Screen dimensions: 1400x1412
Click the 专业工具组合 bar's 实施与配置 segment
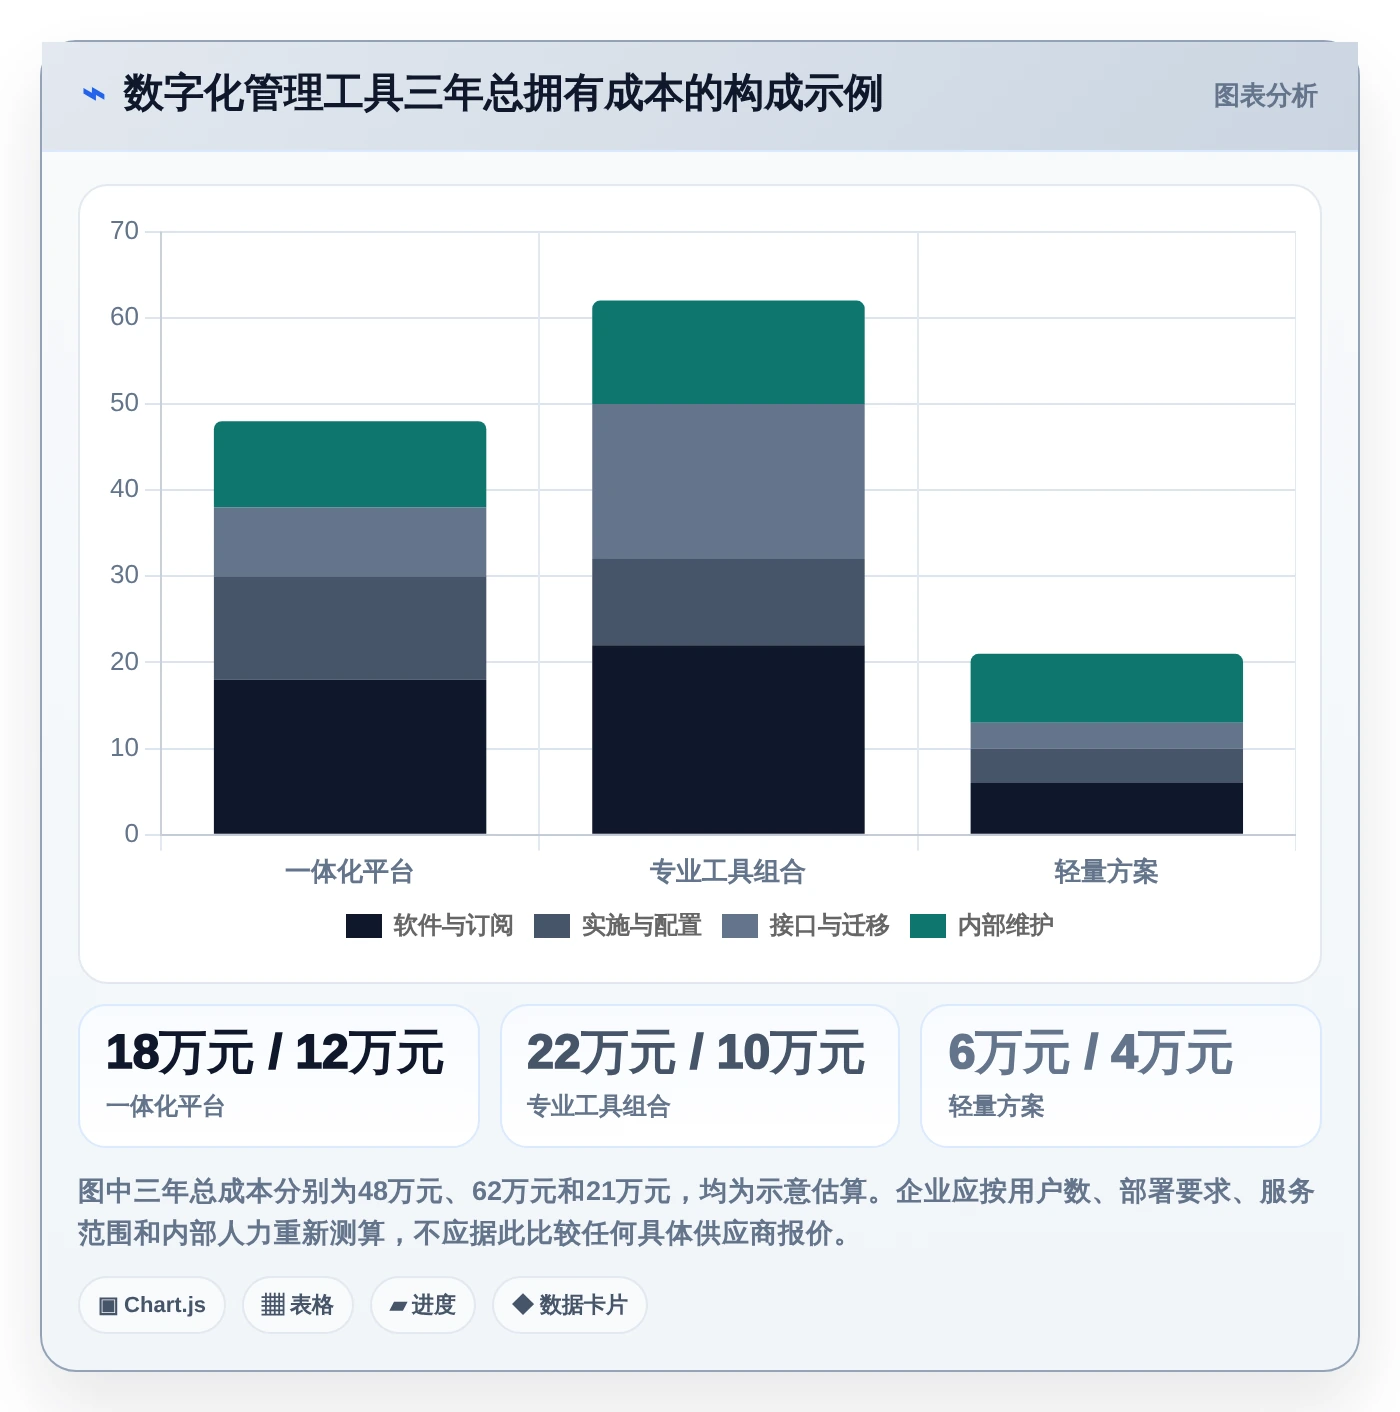pos(728,602)
